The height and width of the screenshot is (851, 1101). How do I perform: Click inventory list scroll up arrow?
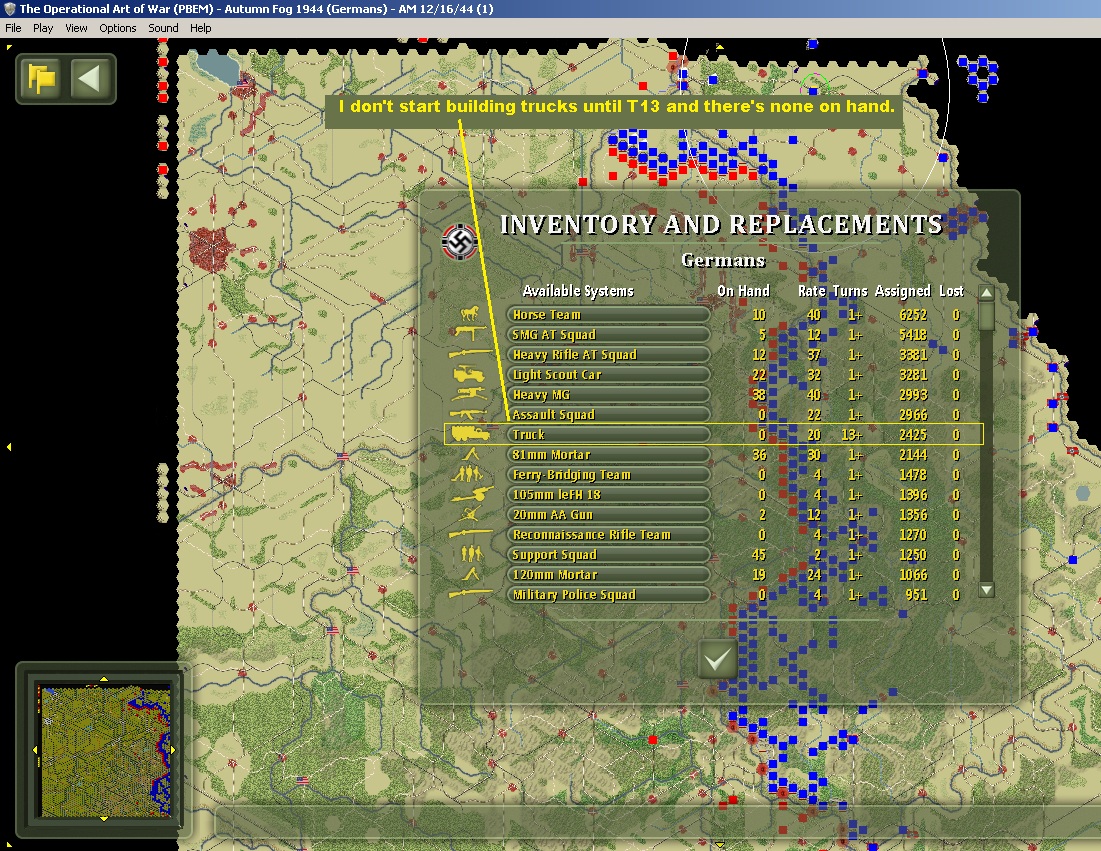point(987,292)
